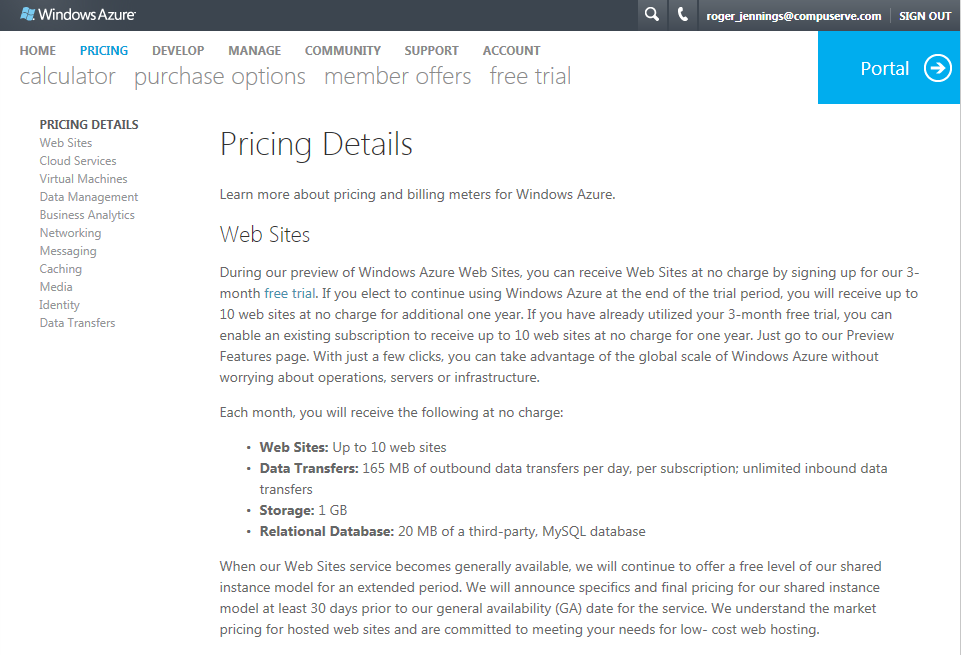The image size is (961, 655).
Task: Select the purchase options tab
Action: 219,77
